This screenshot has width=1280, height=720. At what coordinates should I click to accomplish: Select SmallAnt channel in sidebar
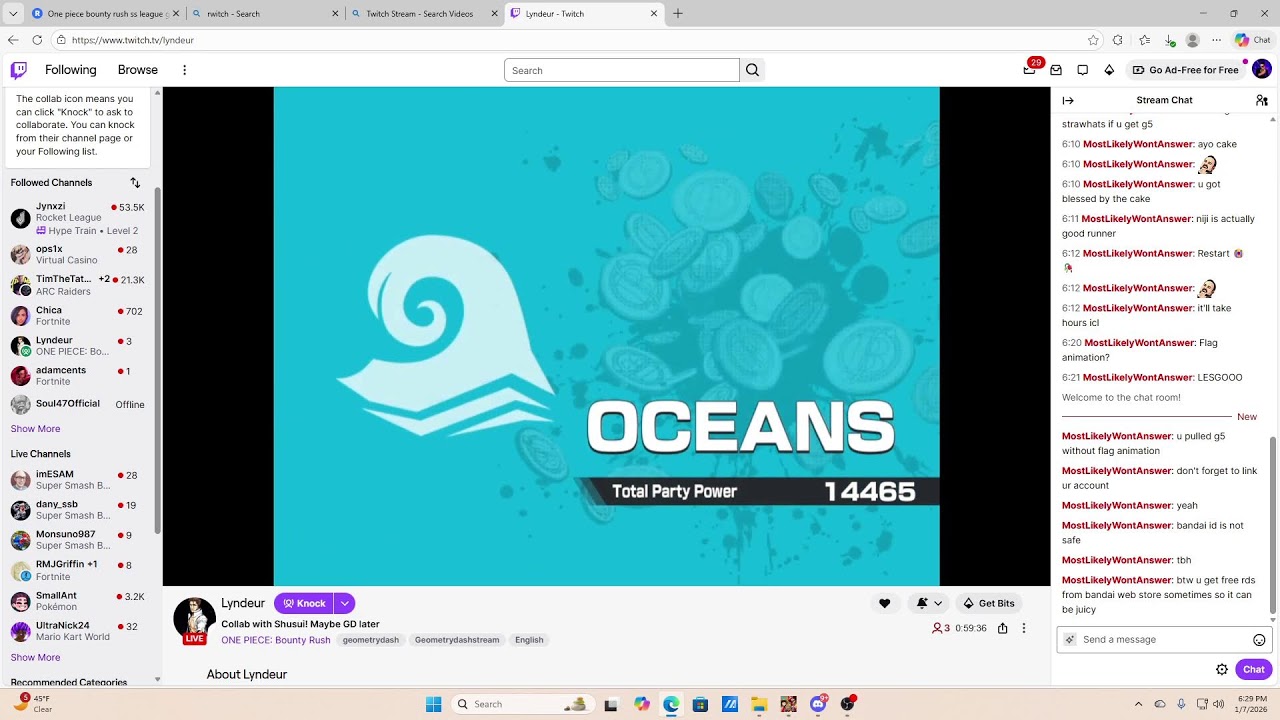(x=78, y=601)
